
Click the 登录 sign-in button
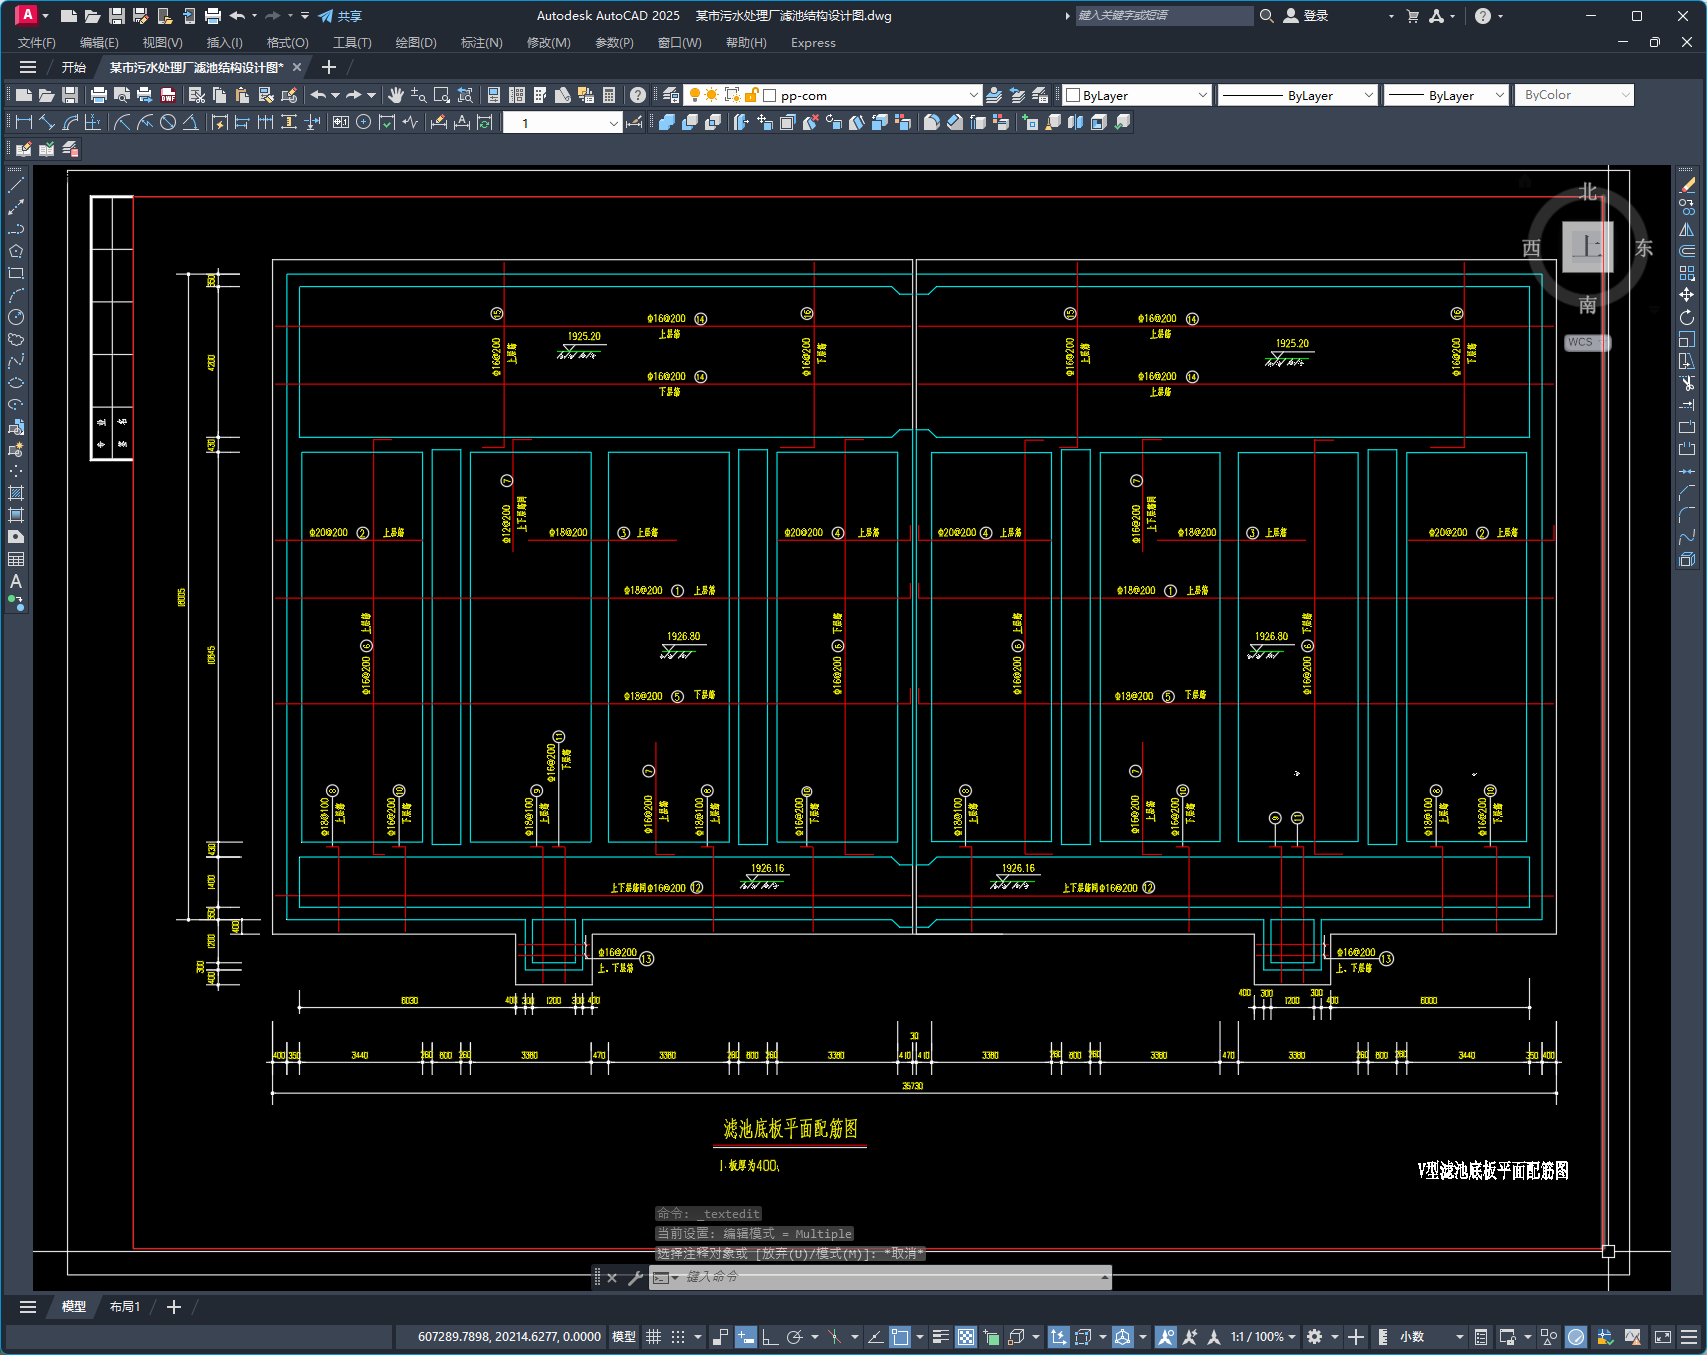coord(1307,16)
